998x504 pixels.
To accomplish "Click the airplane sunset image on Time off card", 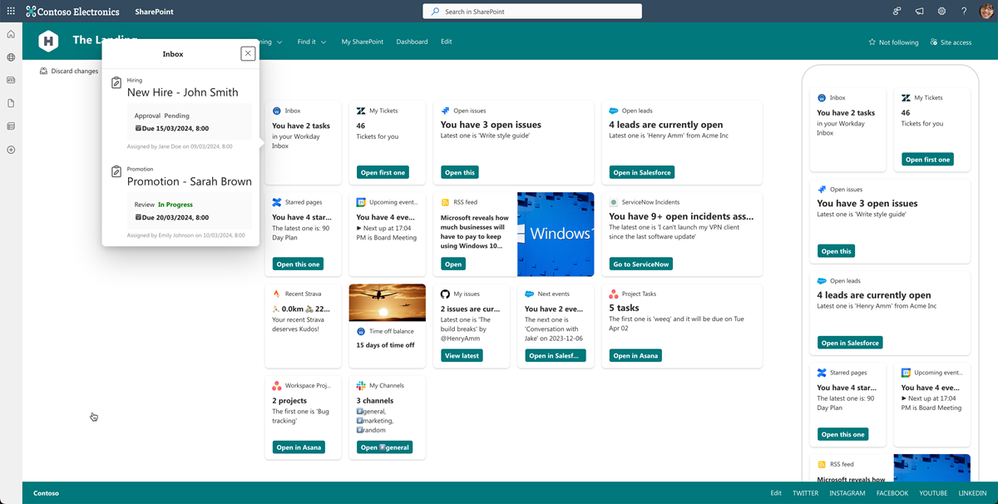I will click(x=387, y=302).
